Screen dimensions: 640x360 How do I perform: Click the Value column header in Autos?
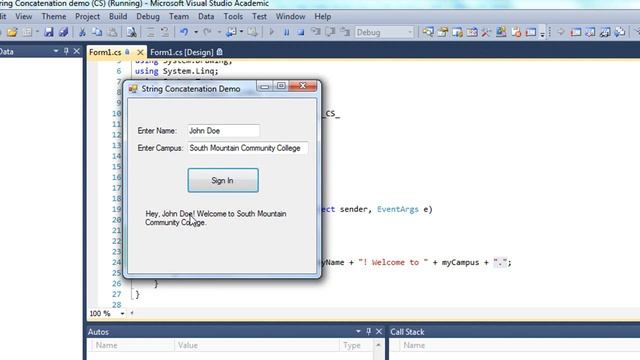pos(257,345)
